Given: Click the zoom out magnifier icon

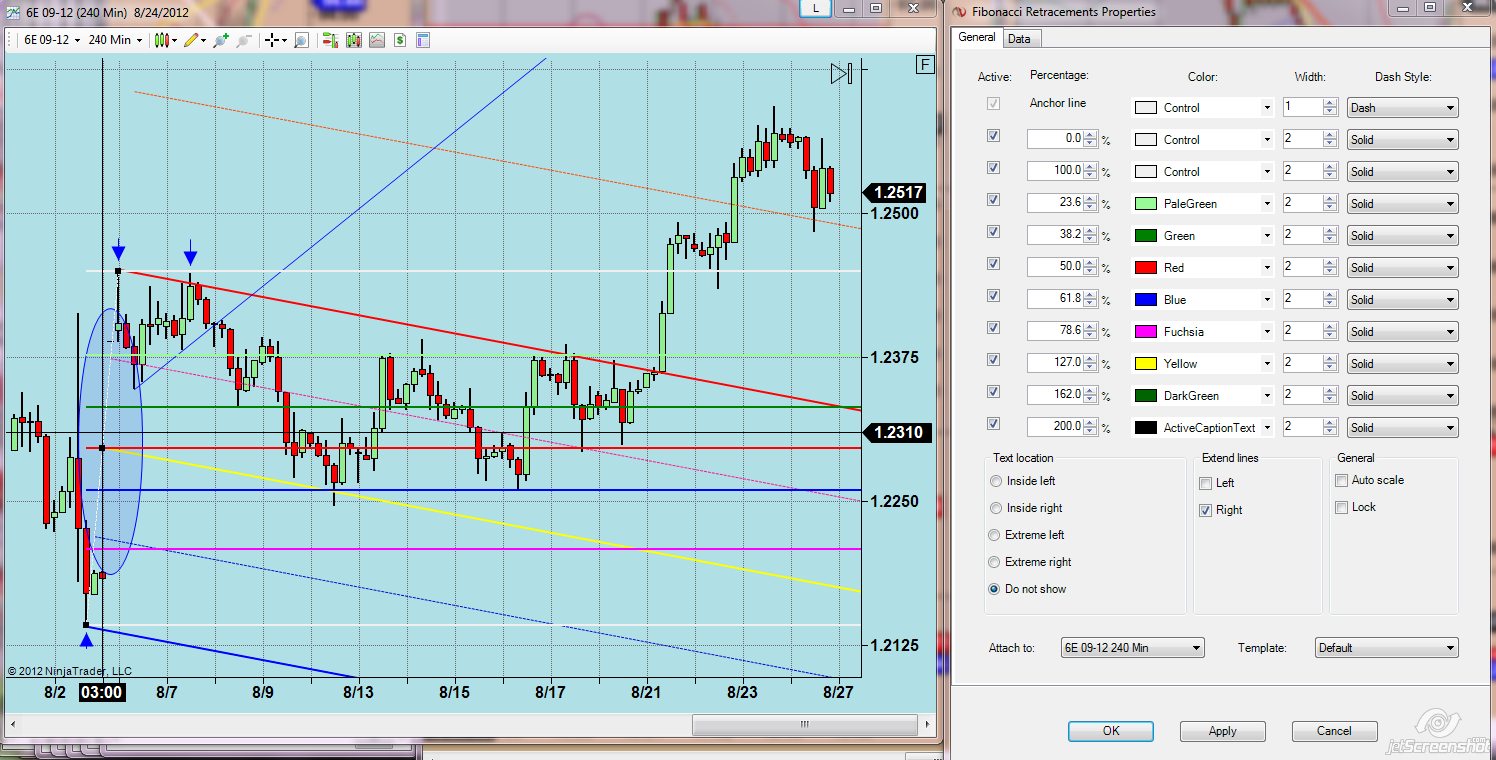Looking at the screenshot, I should click(242, 40).
